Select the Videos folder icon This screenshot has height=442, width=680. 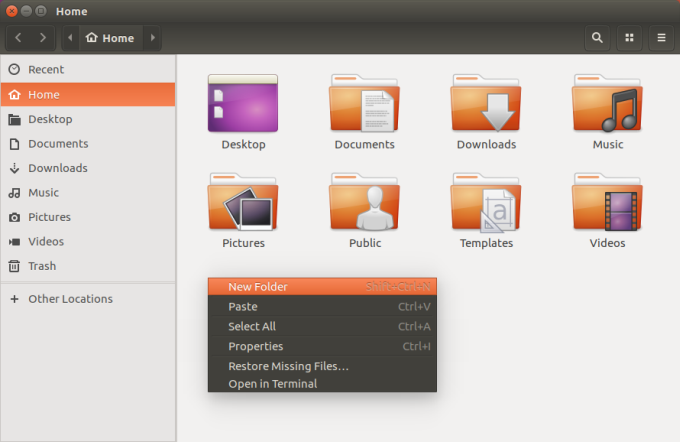click(607, 203)
